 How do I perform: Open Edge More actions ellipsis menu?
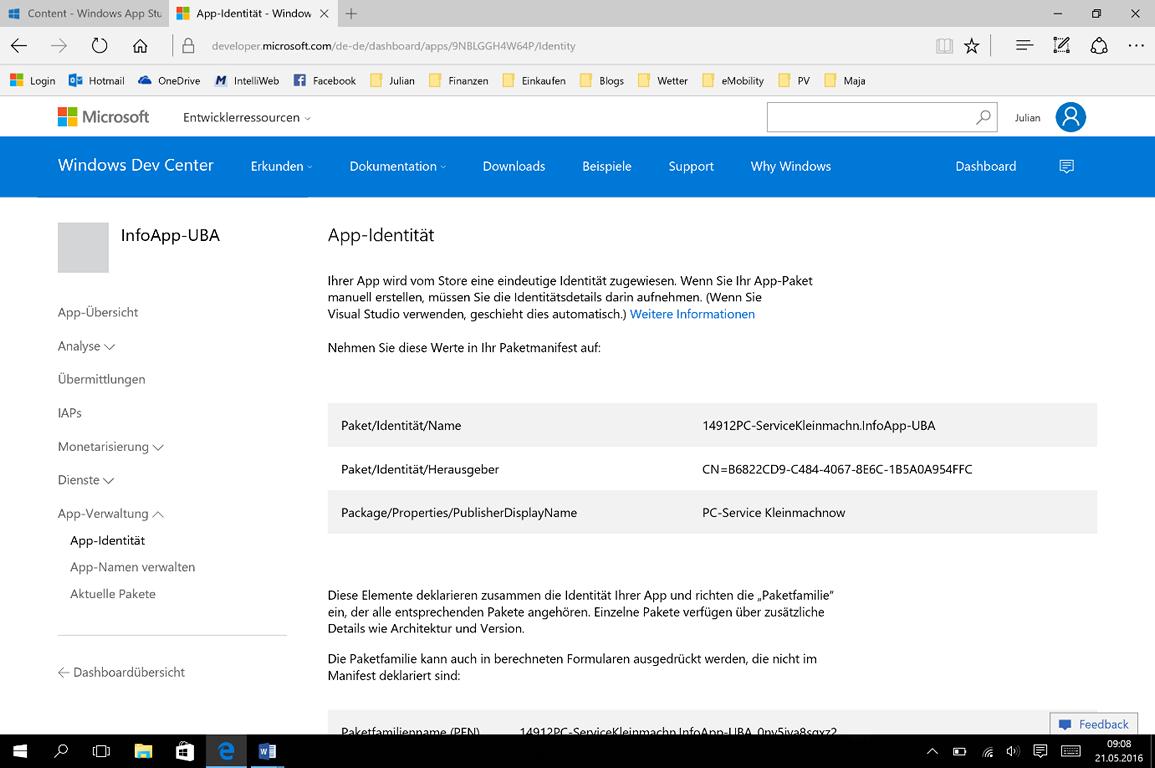1136,46
